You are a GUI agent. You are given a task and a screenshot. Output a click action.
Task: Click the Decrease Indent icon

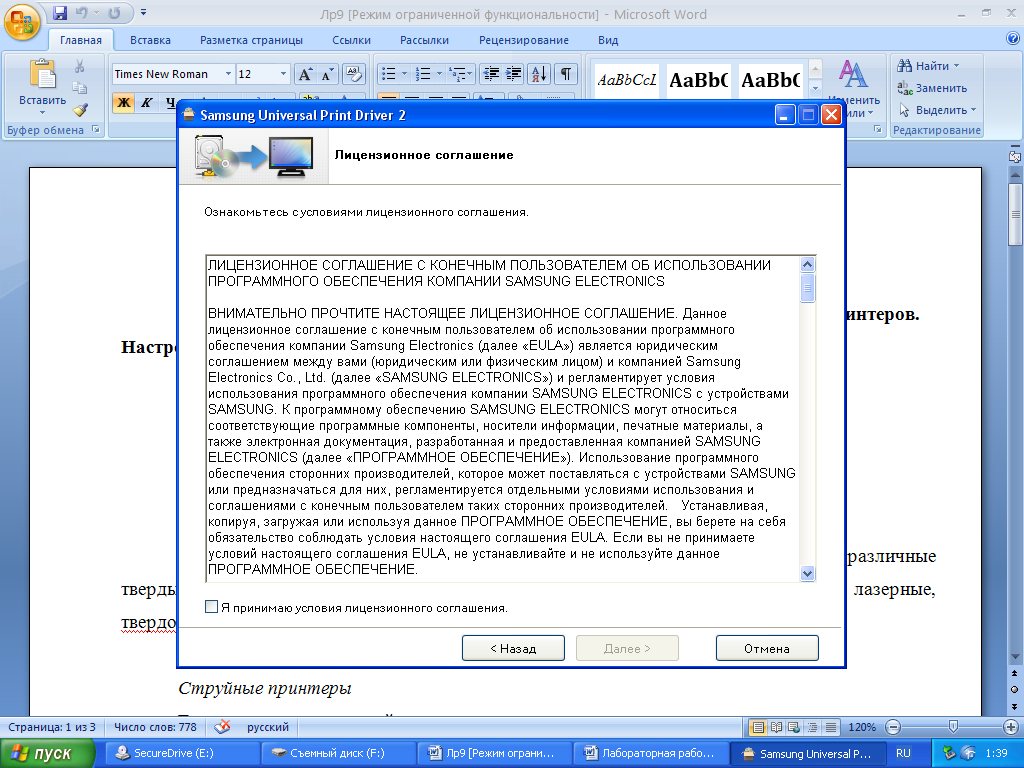click(x=490, y=74)
